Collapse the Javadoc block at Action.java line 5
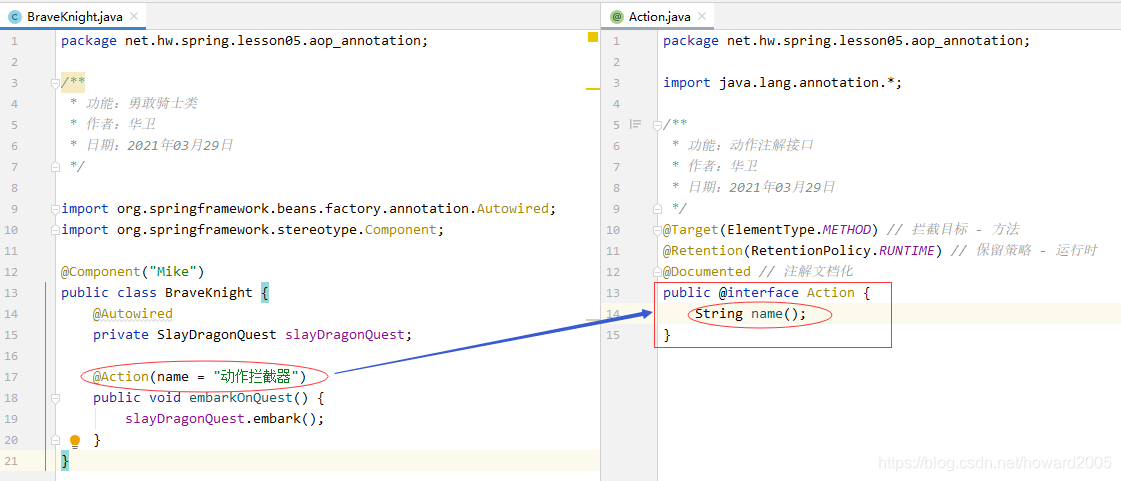1121x481 pixels. pyautogui.click(x=657, y=124)
